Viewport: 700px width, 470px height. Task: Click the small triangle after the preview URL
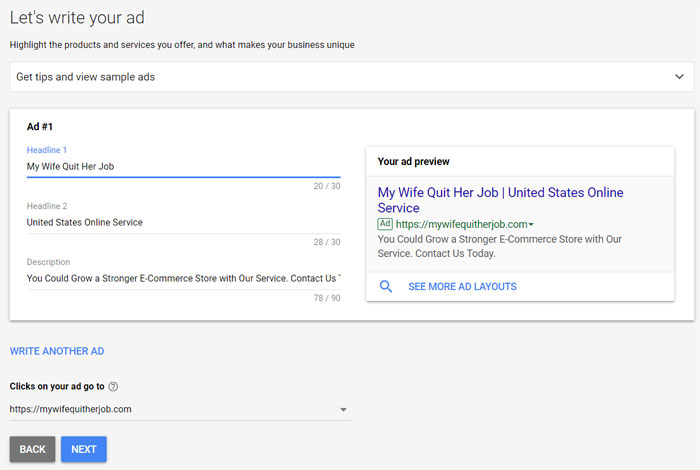pos(531,225)
